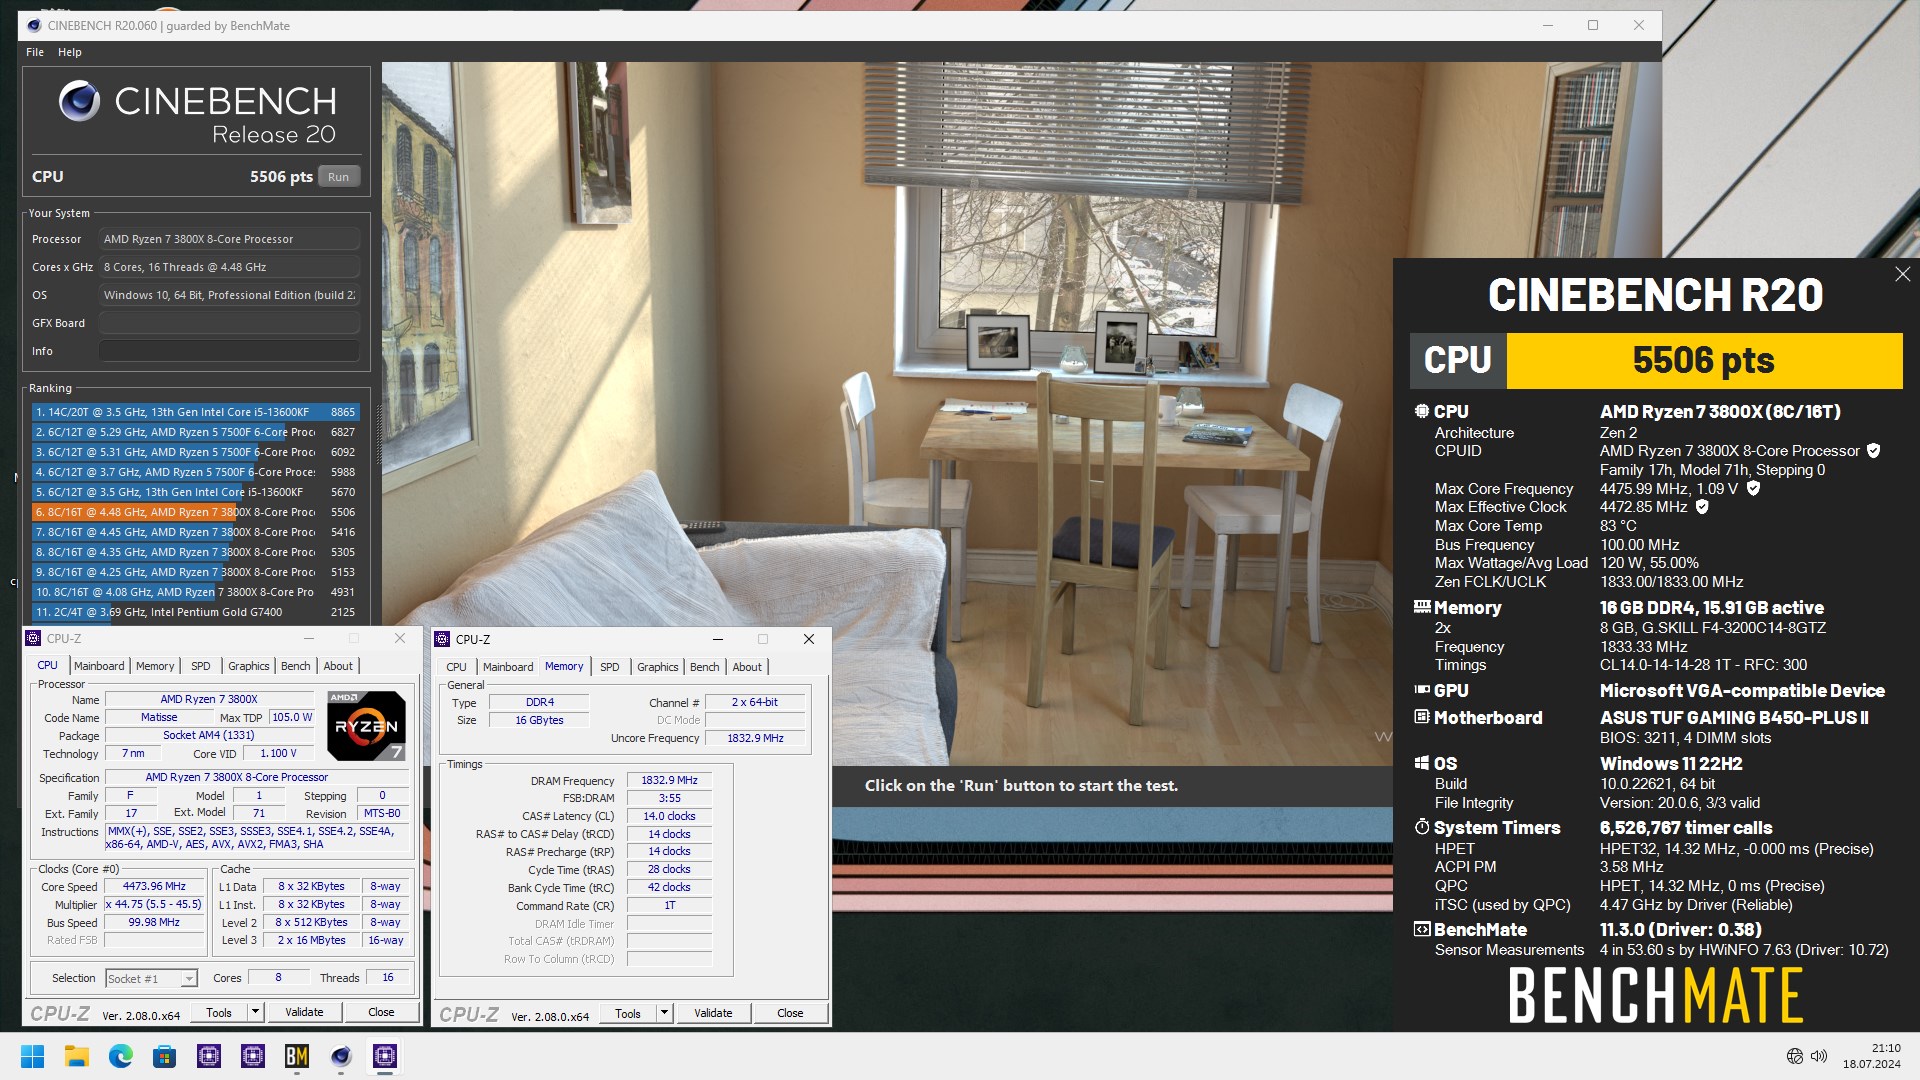Screen dimensions: 1920x1080
Task: Click the BenchMate section icon
Action: tap(1422, 929)
